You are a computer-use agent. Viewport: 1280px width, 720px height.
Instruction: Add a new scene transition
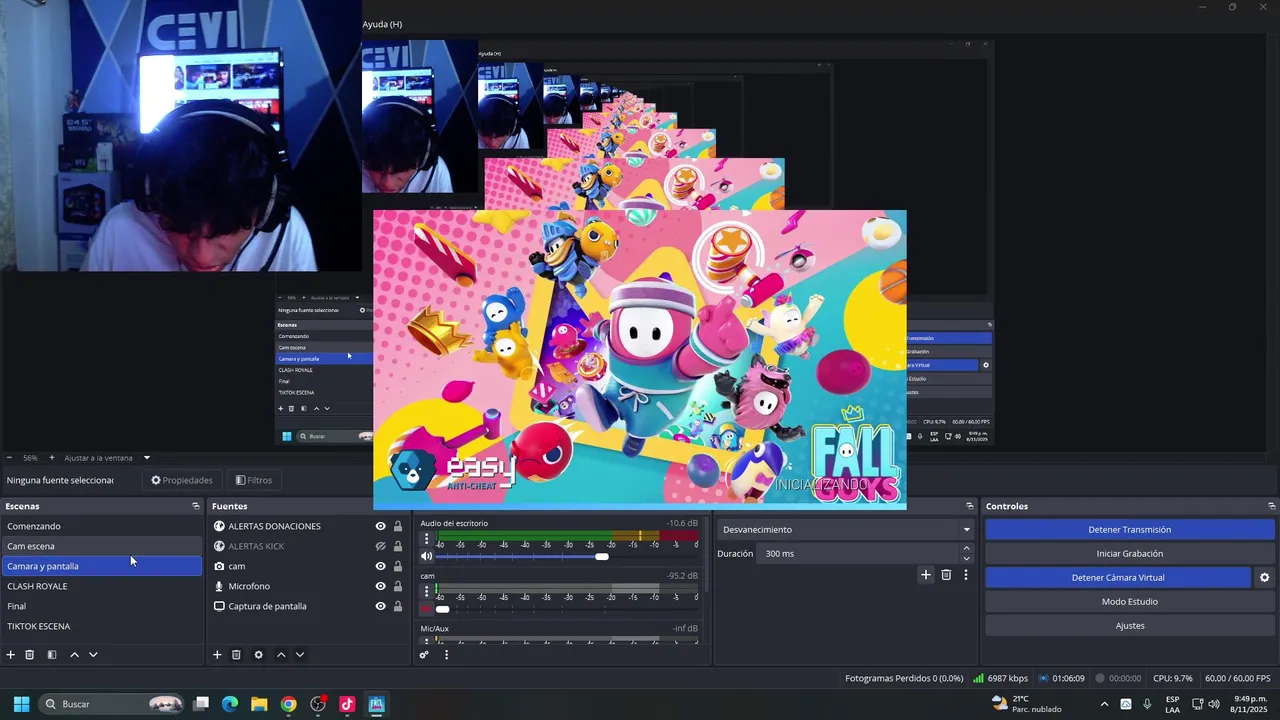click(x=925, y=575)
